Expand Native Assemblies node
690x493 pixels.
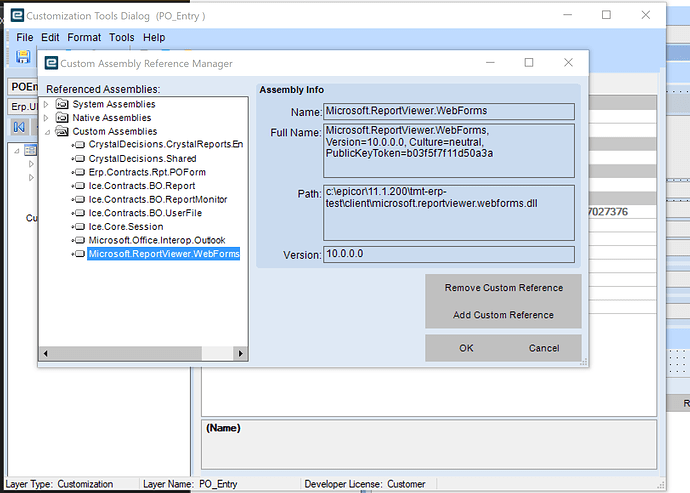coord(46,118)
